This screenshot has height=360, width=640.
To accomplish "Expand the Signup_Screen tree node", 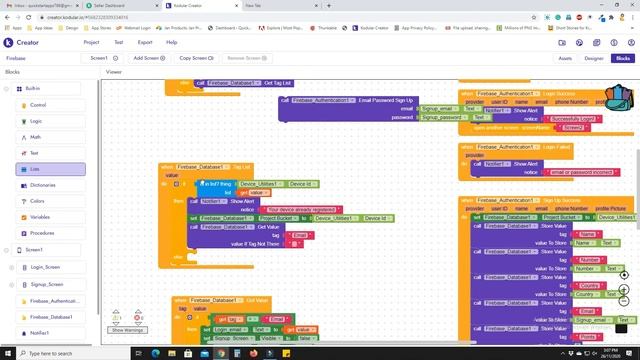I will (x=12, y=285).
